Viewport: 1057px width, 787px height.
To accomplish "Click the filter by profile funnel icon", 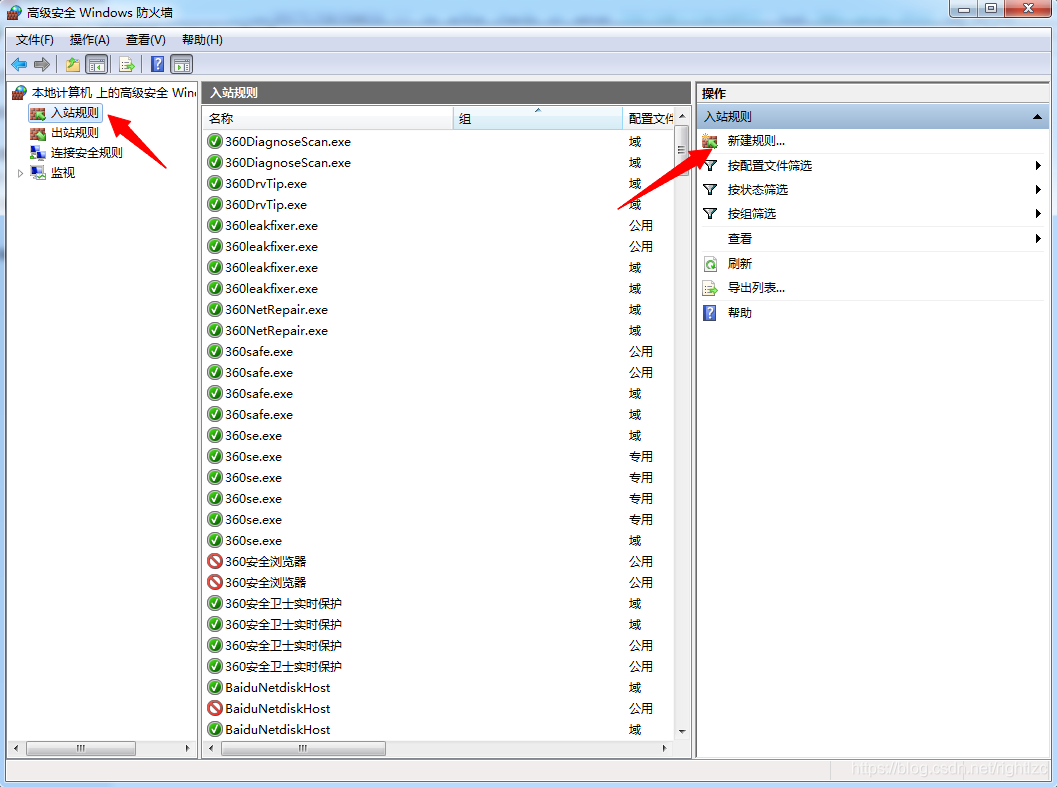I will tap(710, 165).
